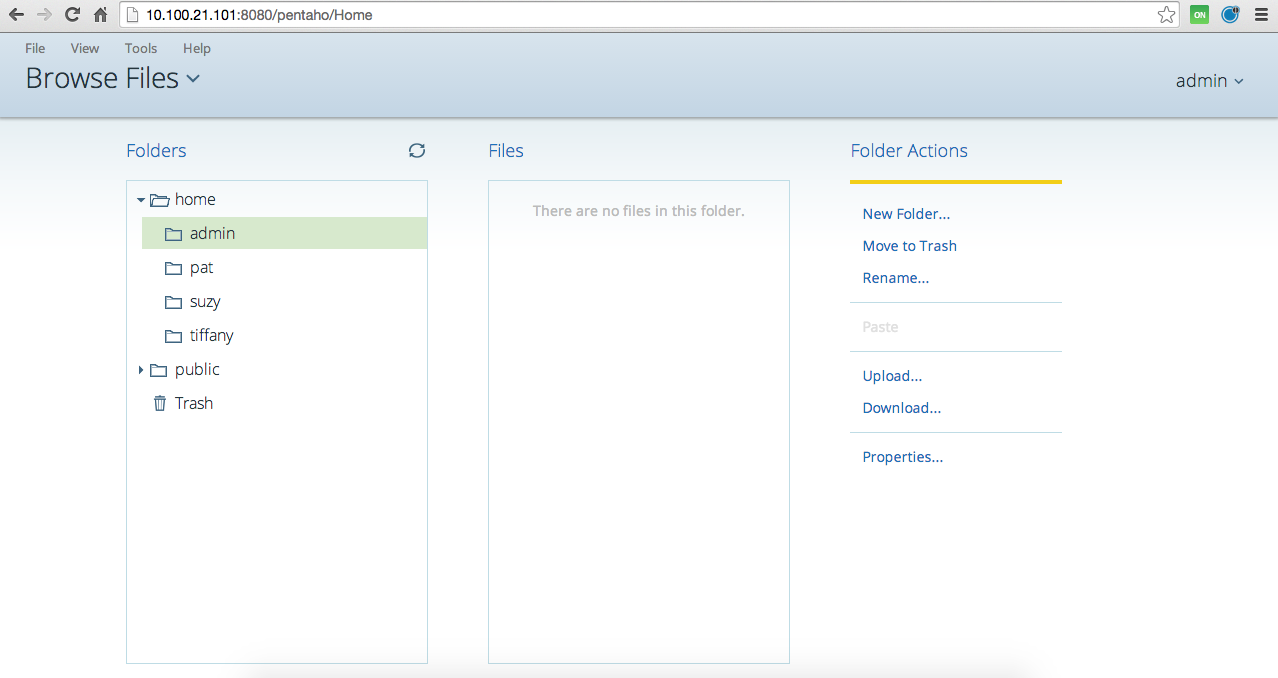Go to the browser home page icon
The width and height of the screenshot is (1278, 678).
(x=100, y=15)
